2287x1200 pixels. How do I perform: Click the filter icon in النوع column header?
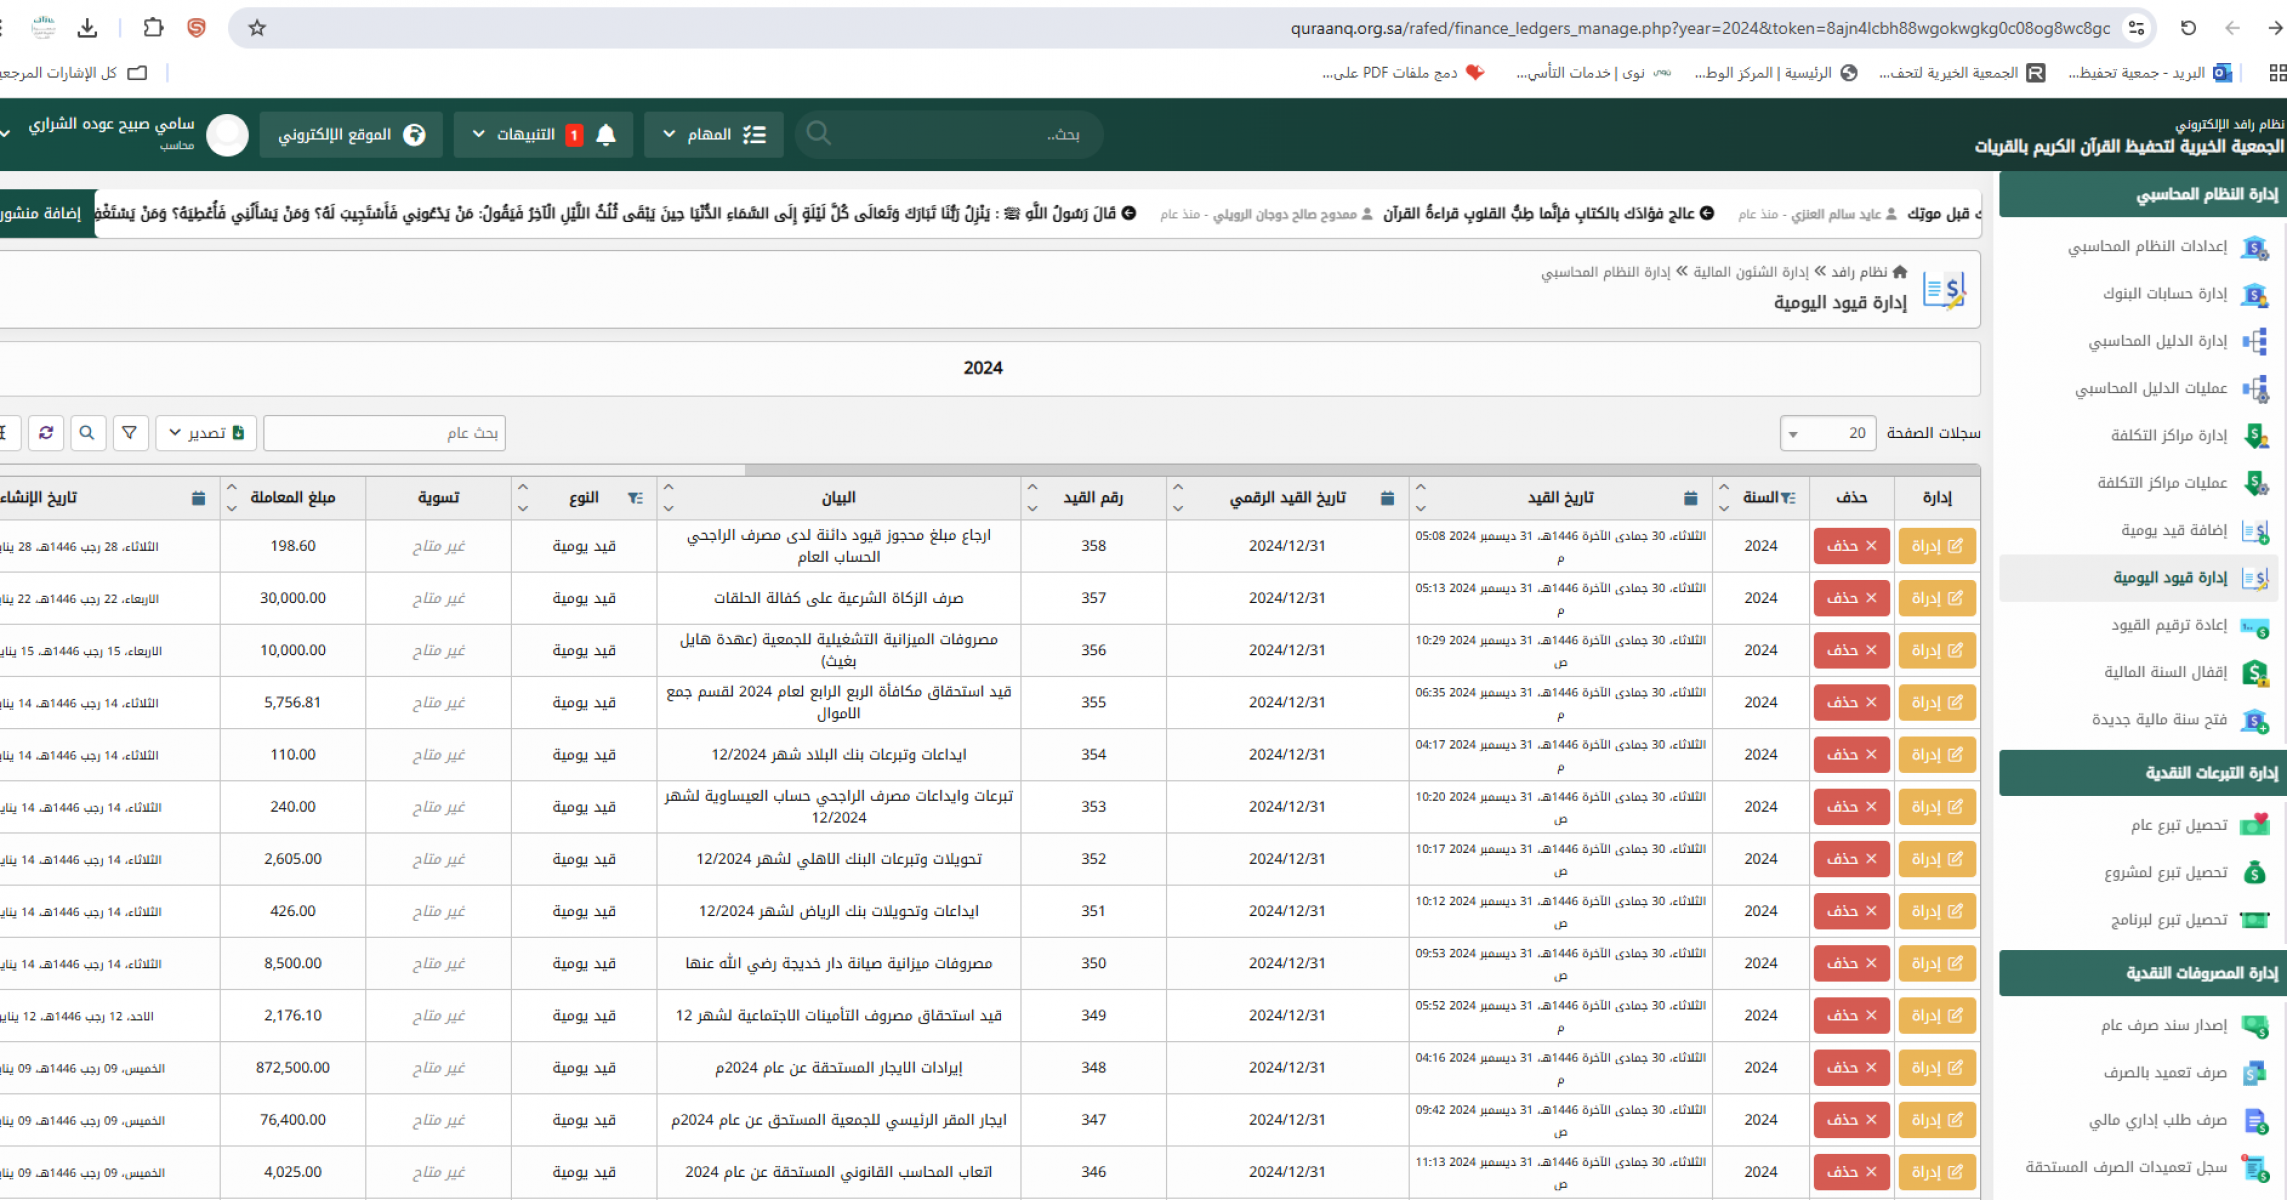(x=635, y=498)
